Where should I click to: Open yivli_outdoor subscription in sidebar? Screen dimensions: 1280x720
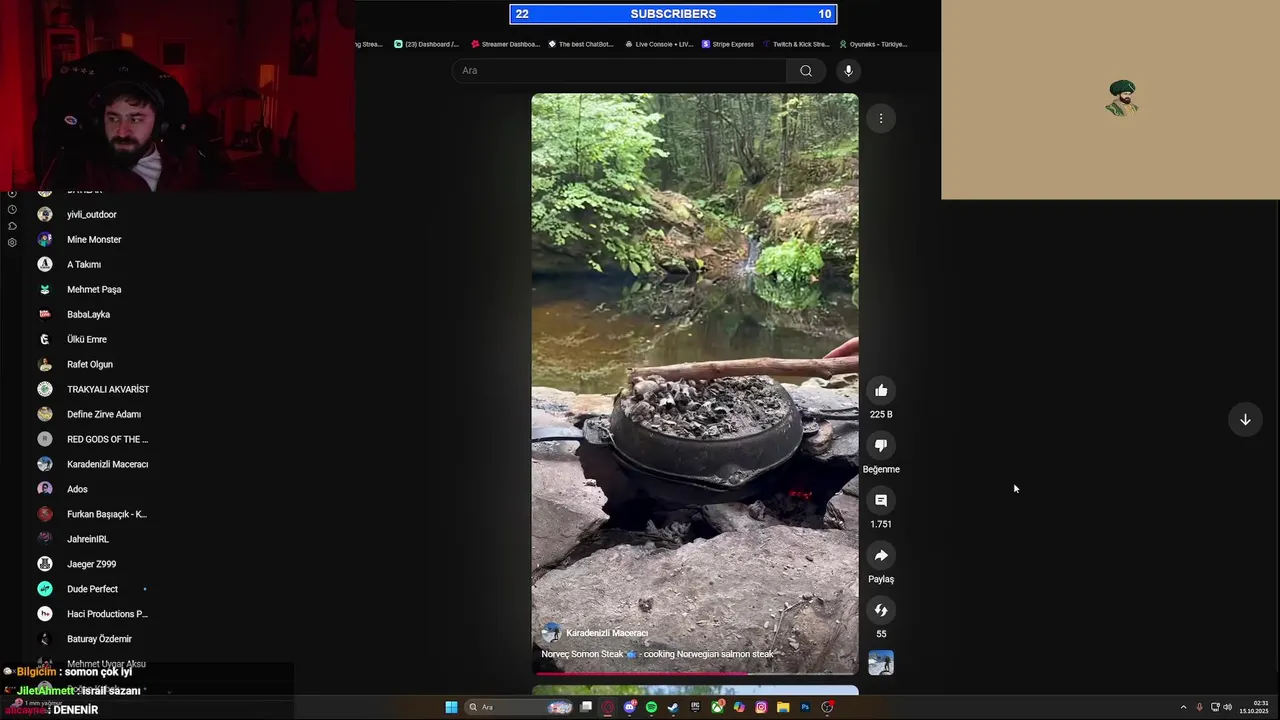(x=91, y=214)
